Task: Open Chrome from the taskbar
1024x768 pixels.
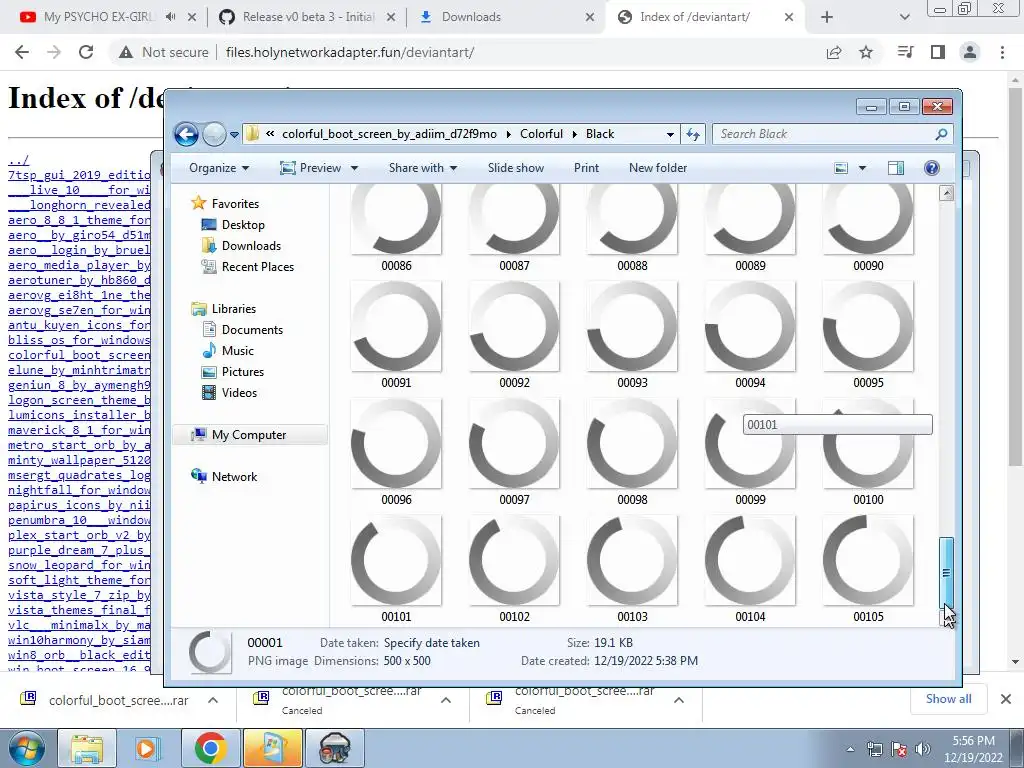Action: point(210,748)
